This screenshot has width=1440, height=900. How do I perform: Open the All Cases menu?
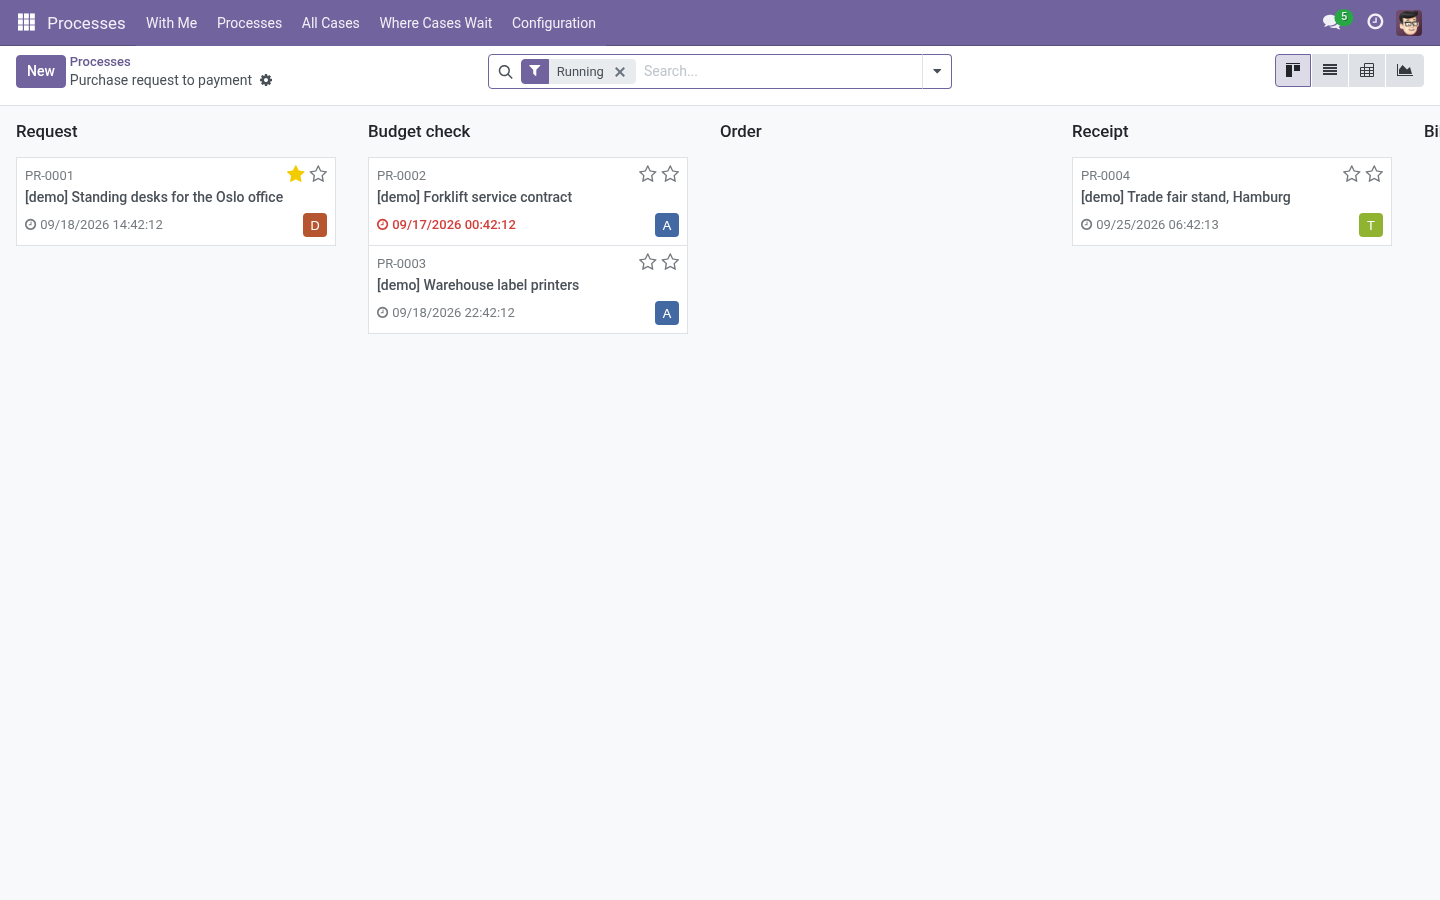point(330,23)
